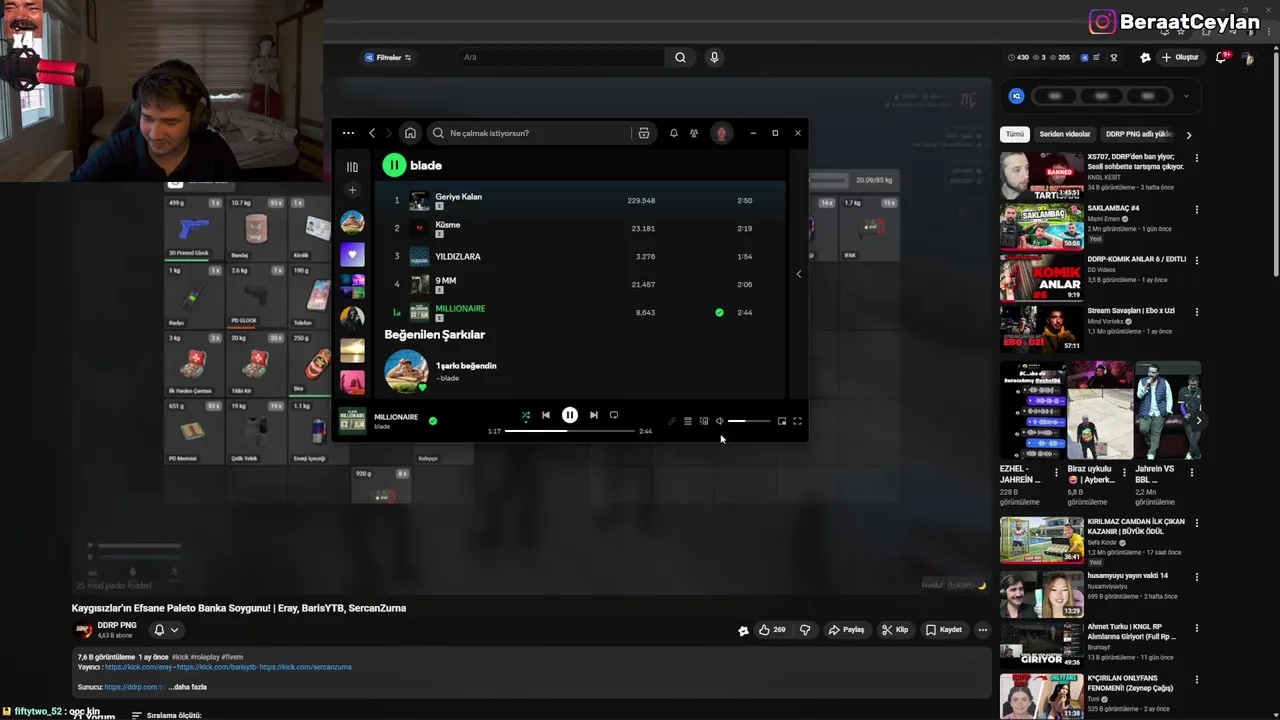Click the YouTube Ara search box
Screen dimensions: 1280x720
(560, 57)
